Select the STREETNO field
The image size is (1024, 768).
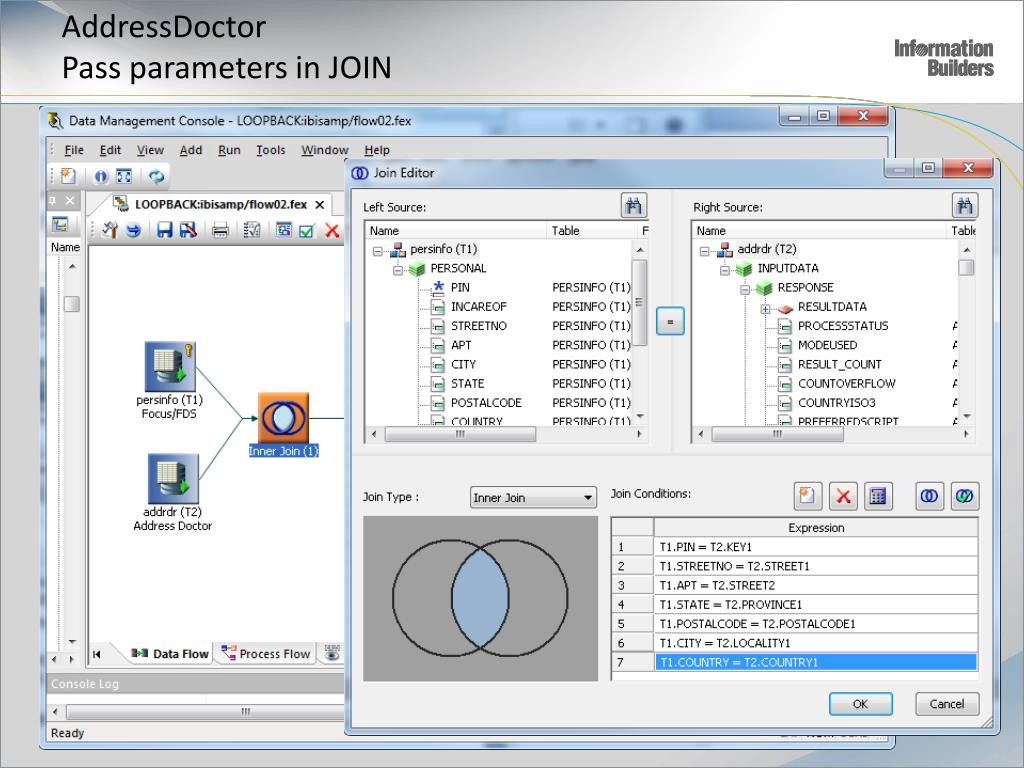pos(479,326)
